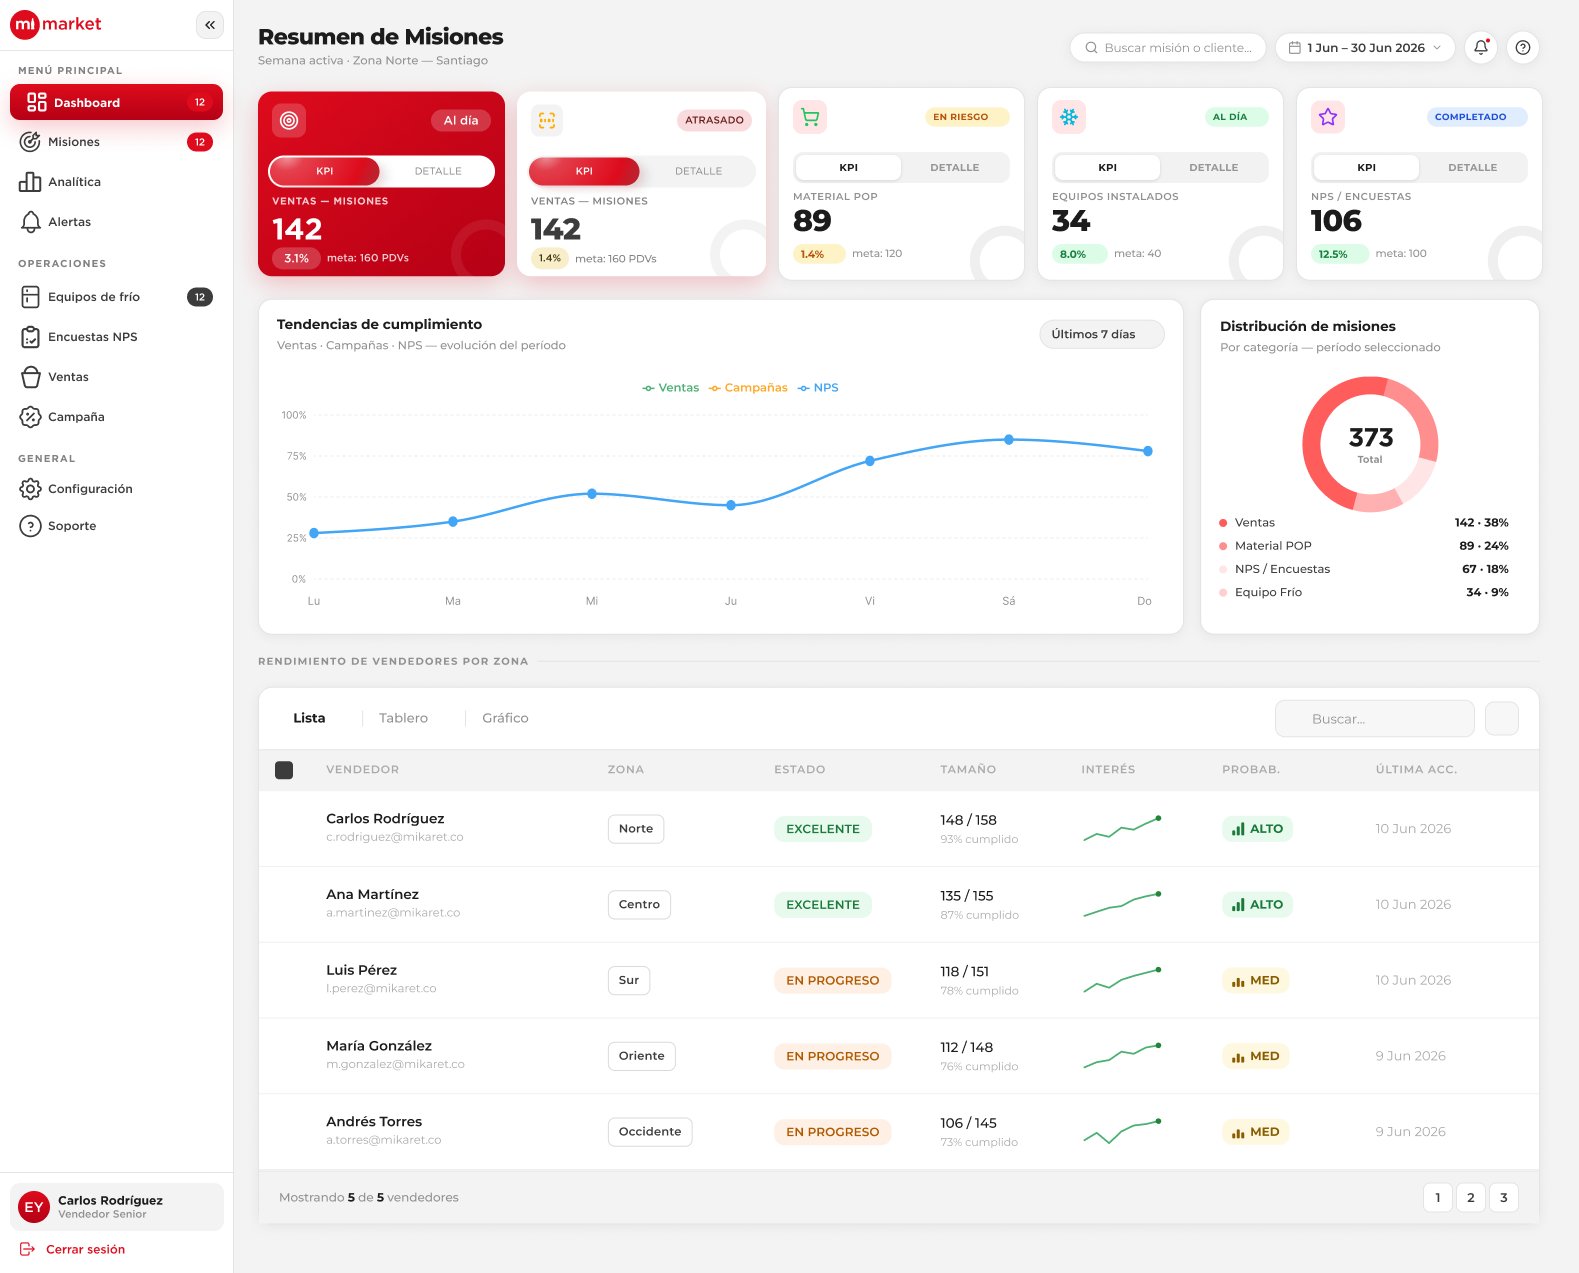The width and height of the screenshot is (1579, 1273).
Task: Open Dashboard in the main menu
Action: (116, 102)
